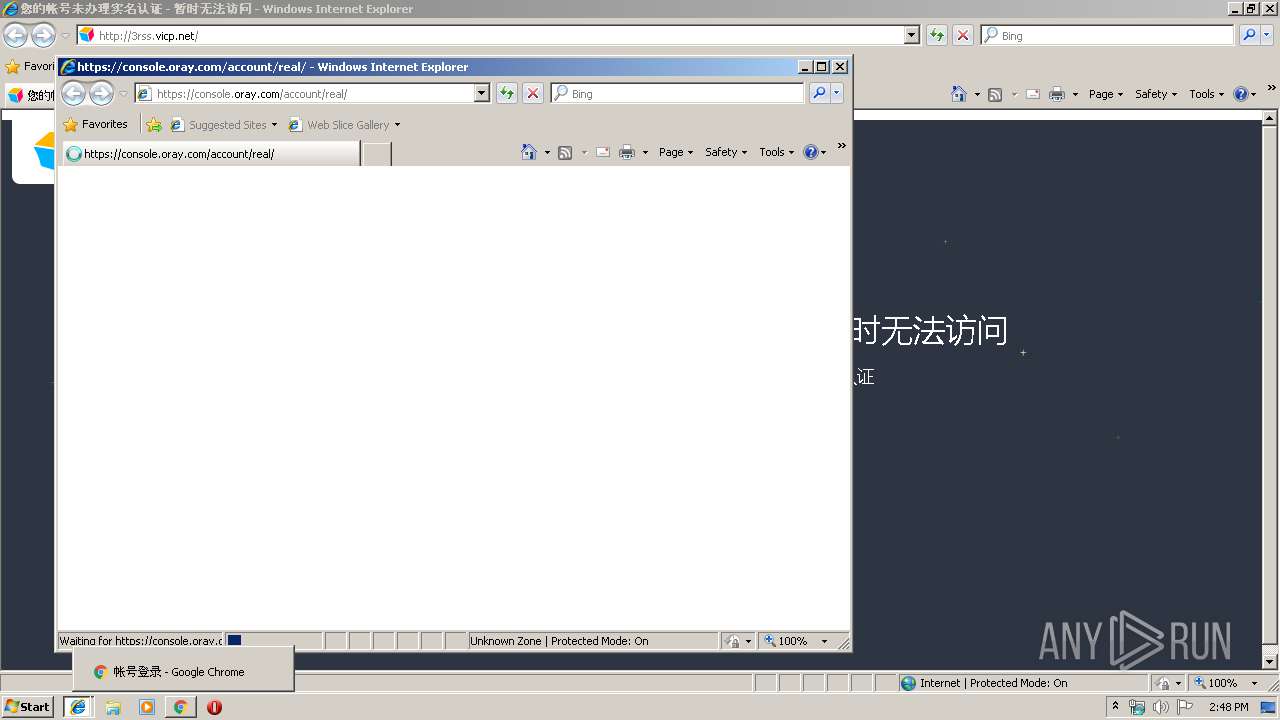Click Add to Favorites Bar star icon
1280x720 pixels.
154,125
